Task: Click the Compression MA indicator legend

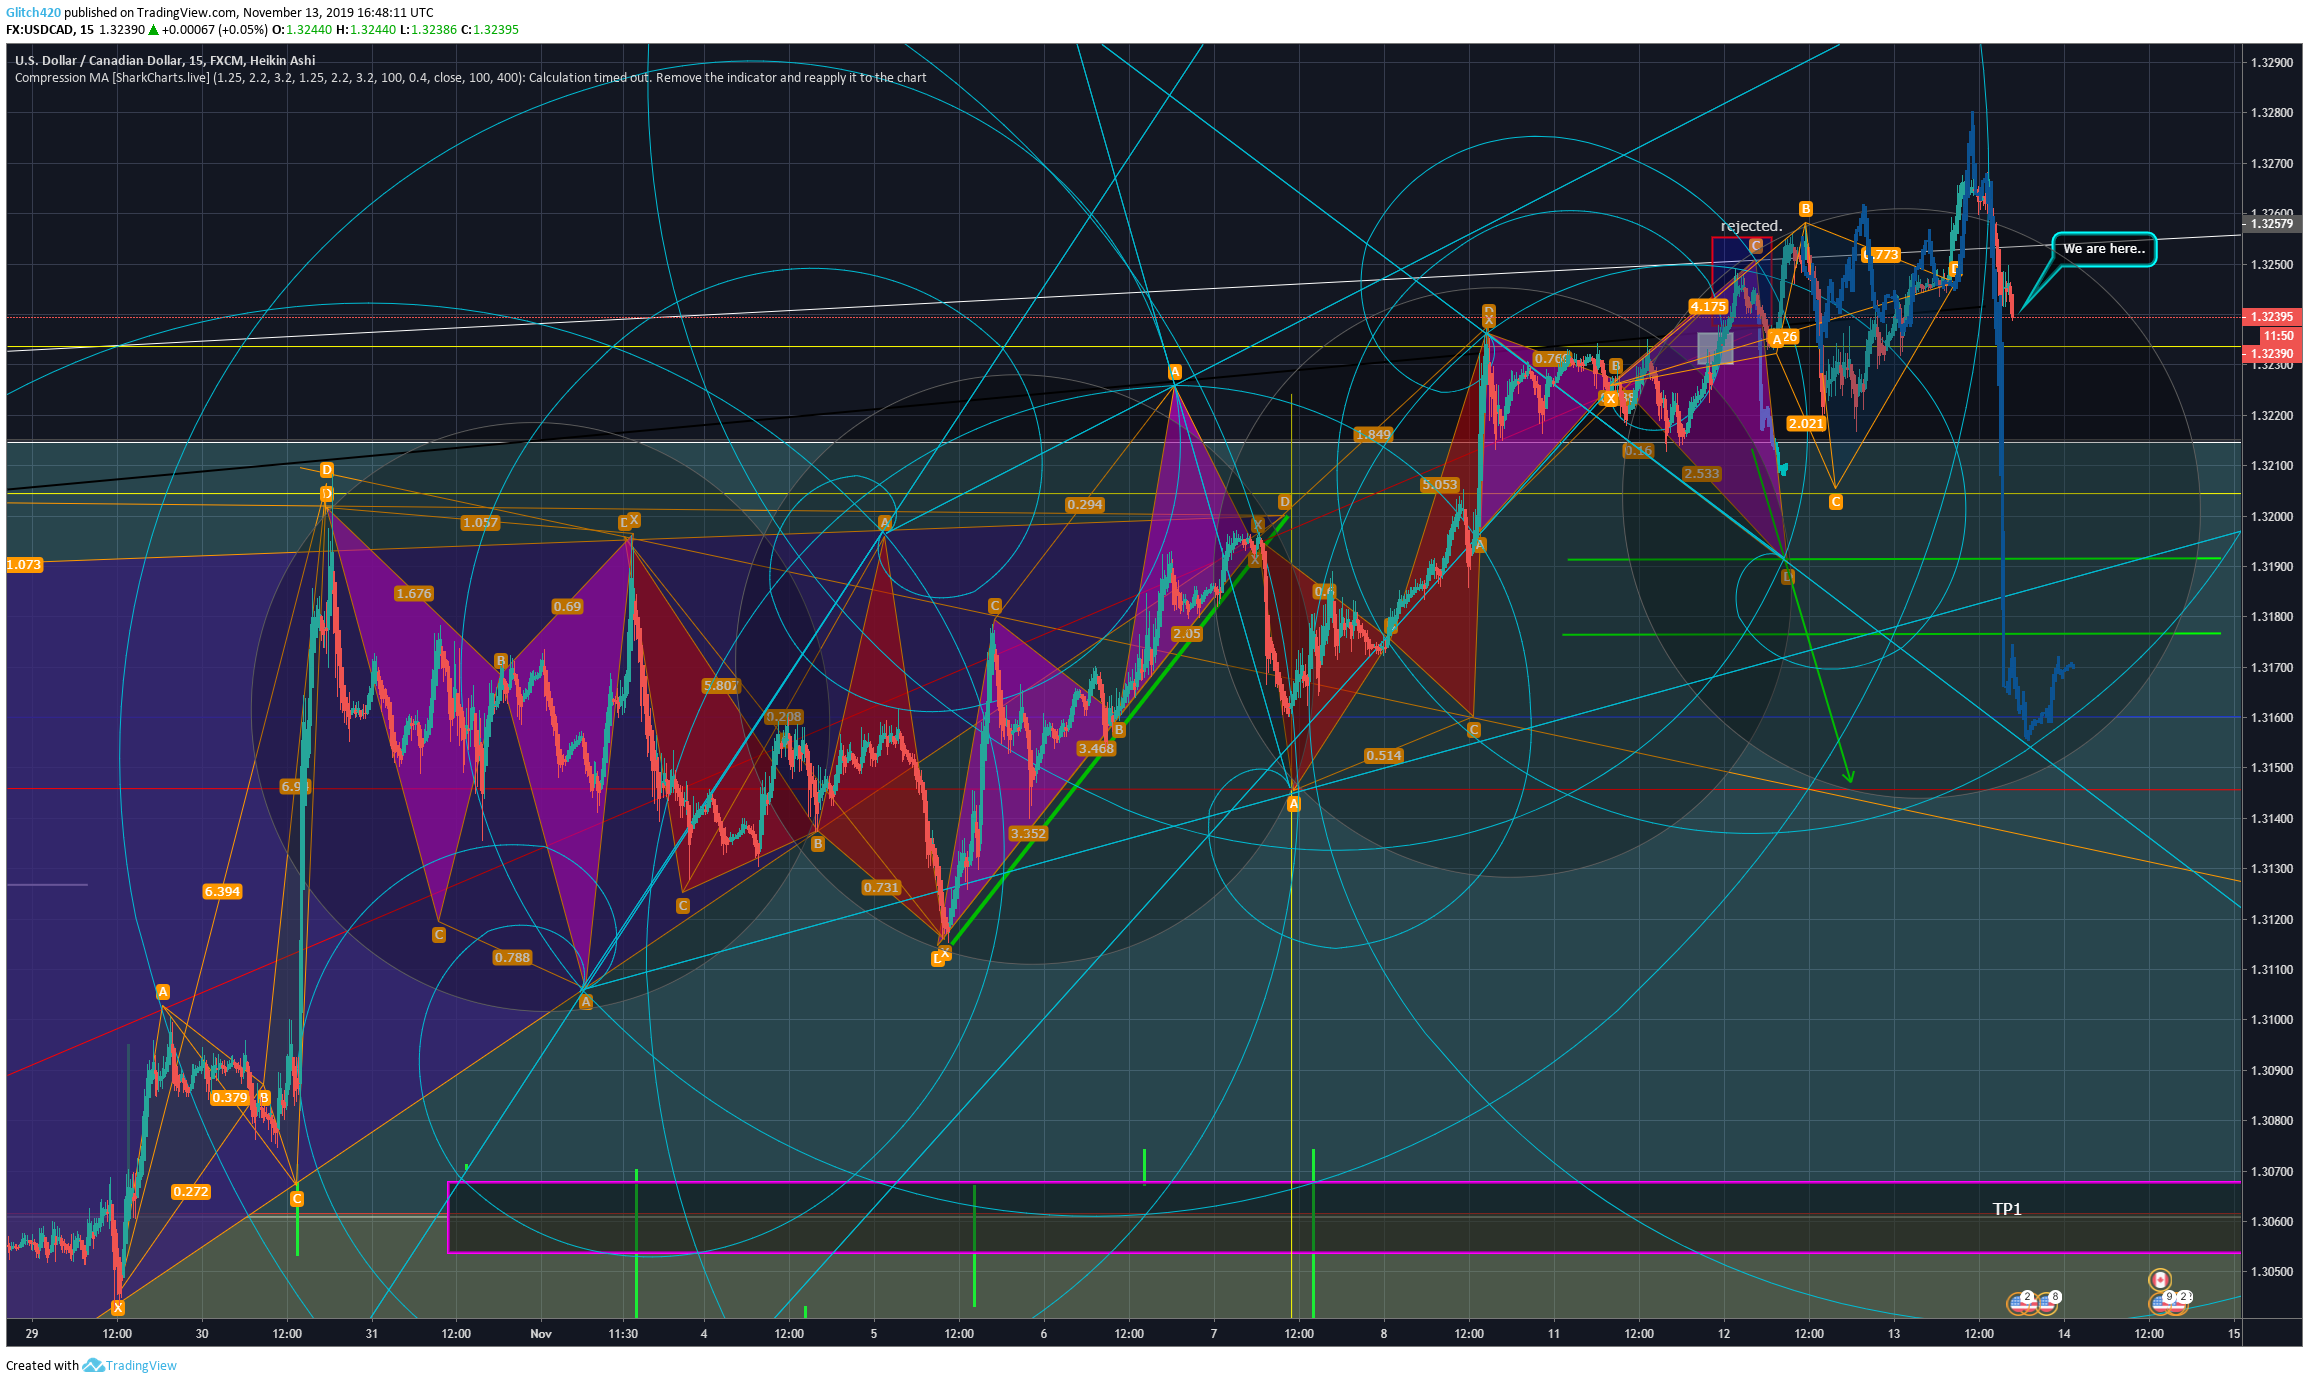Action: click(x=470, y=77)
